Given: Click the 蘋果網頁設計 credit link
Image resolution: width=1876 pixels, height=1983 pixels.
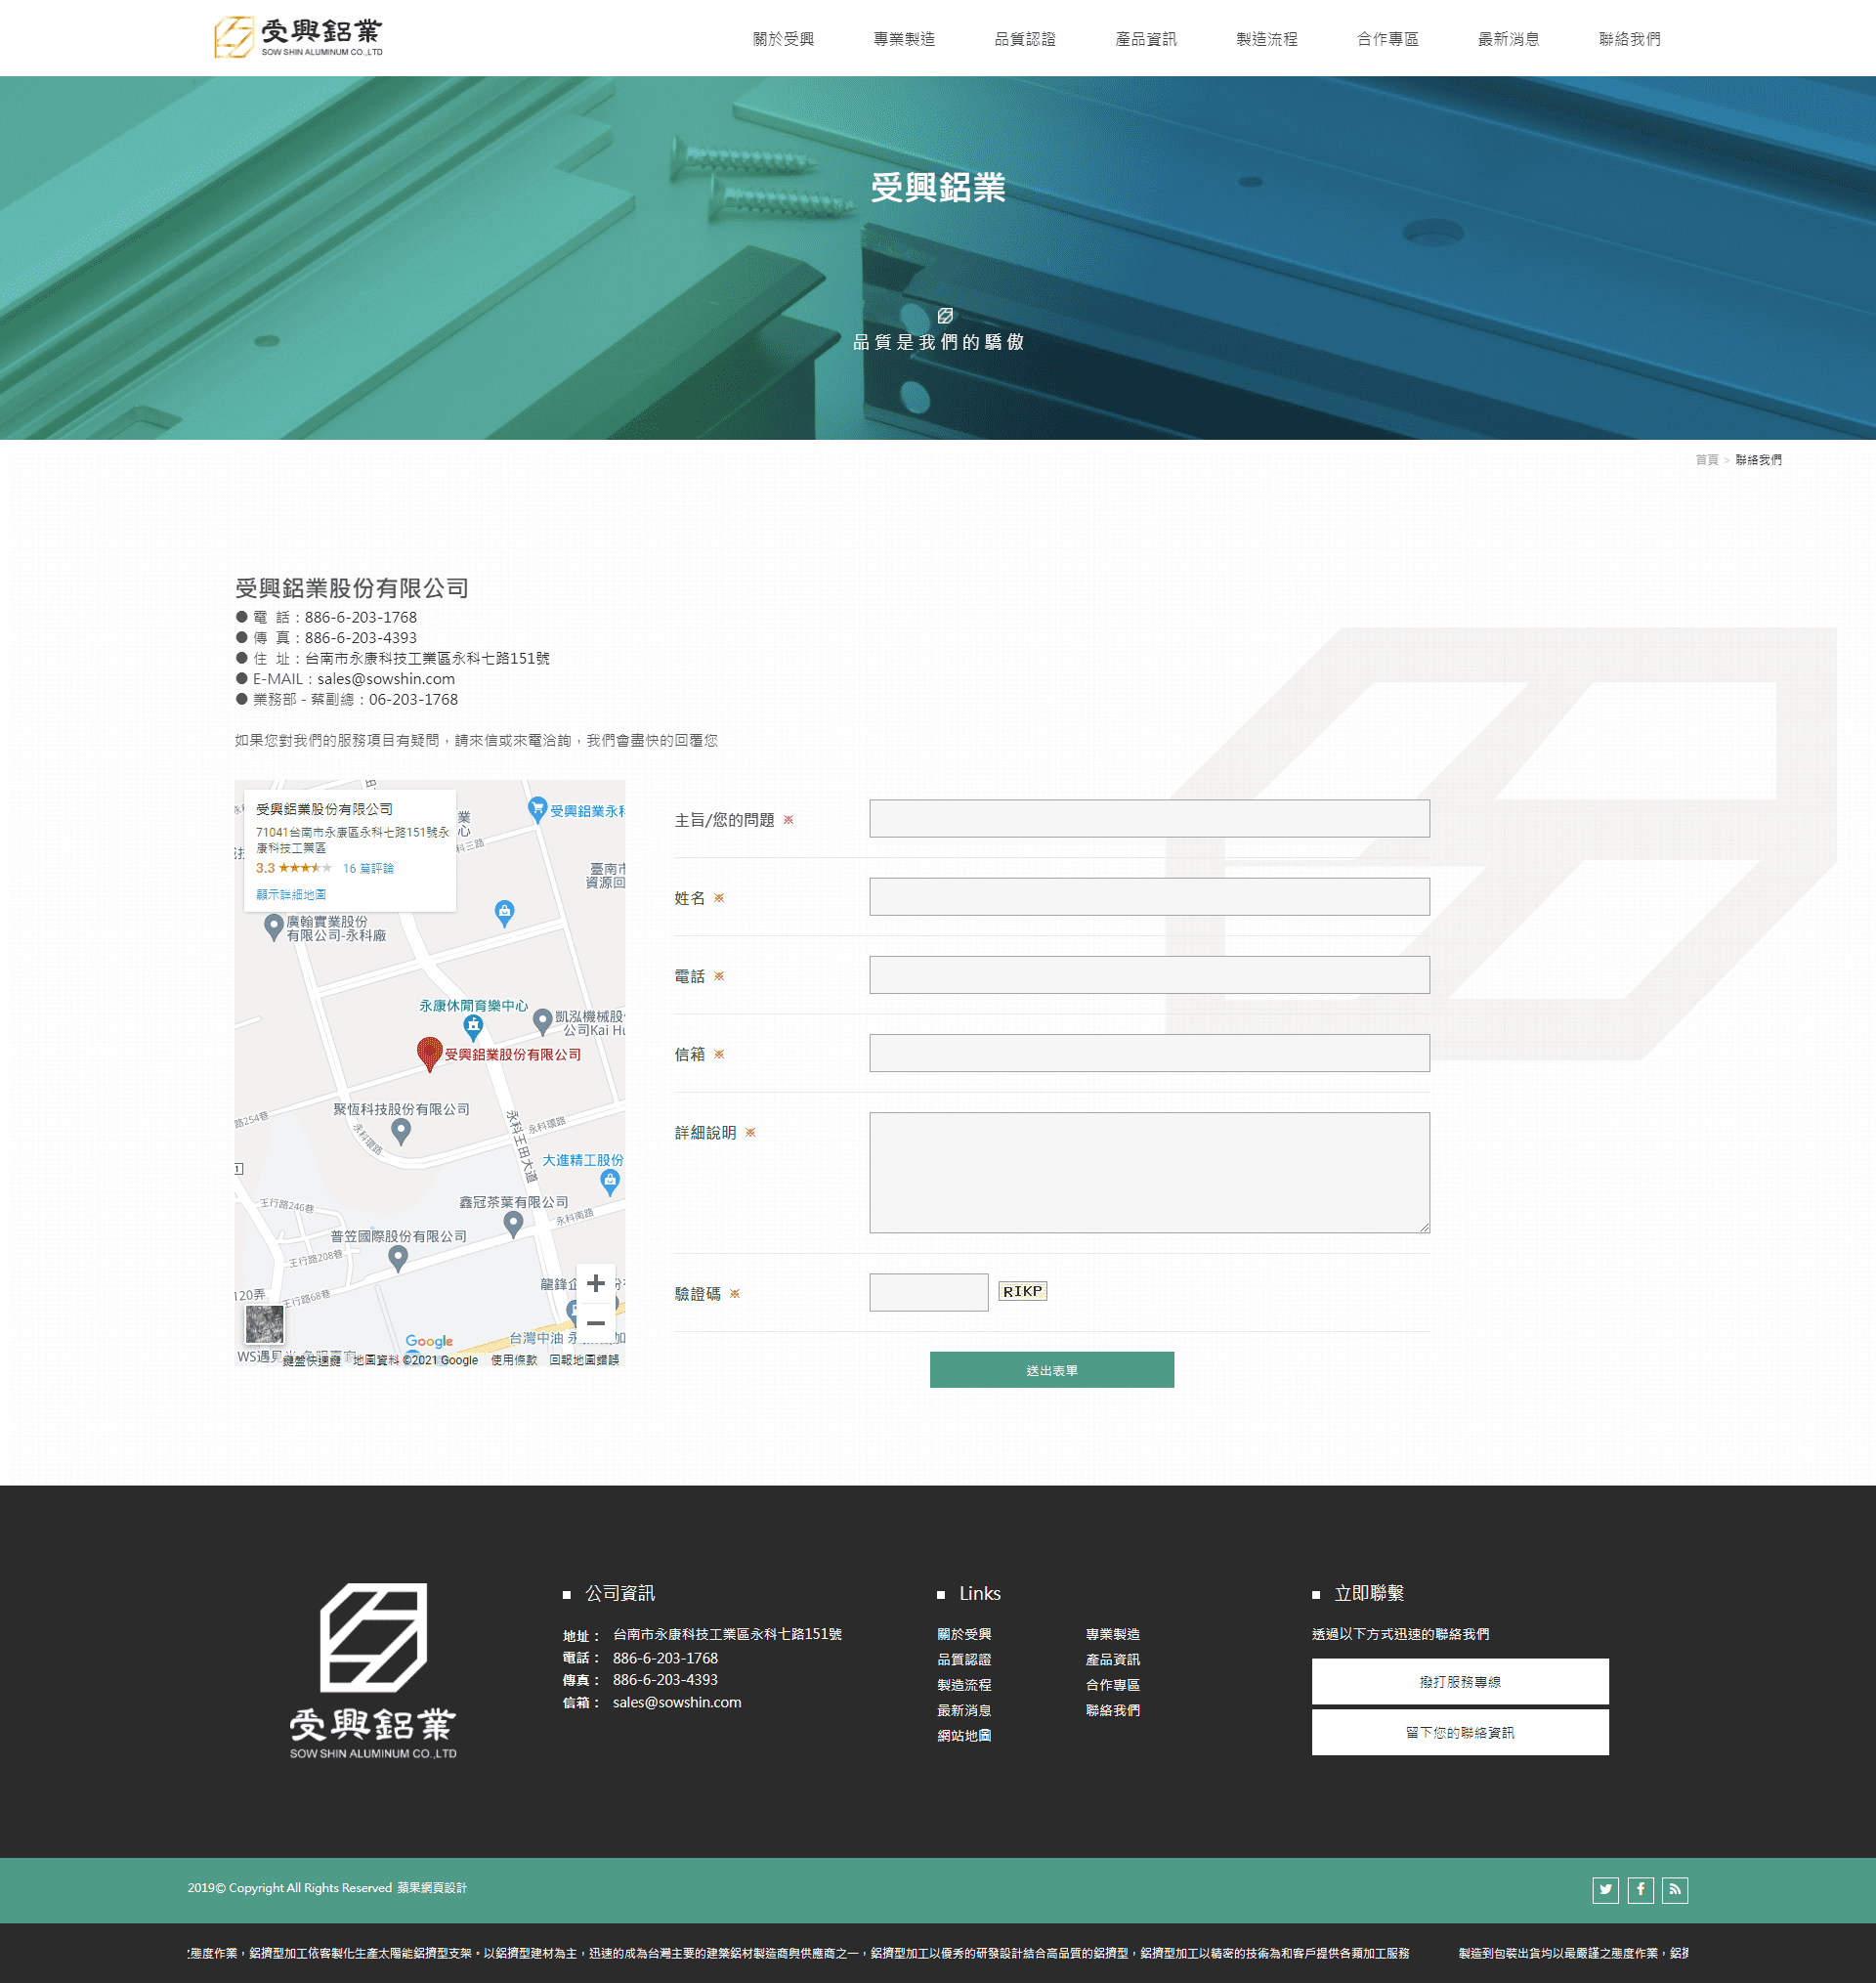Looking at the screenshot, I should pos(432,1888).
